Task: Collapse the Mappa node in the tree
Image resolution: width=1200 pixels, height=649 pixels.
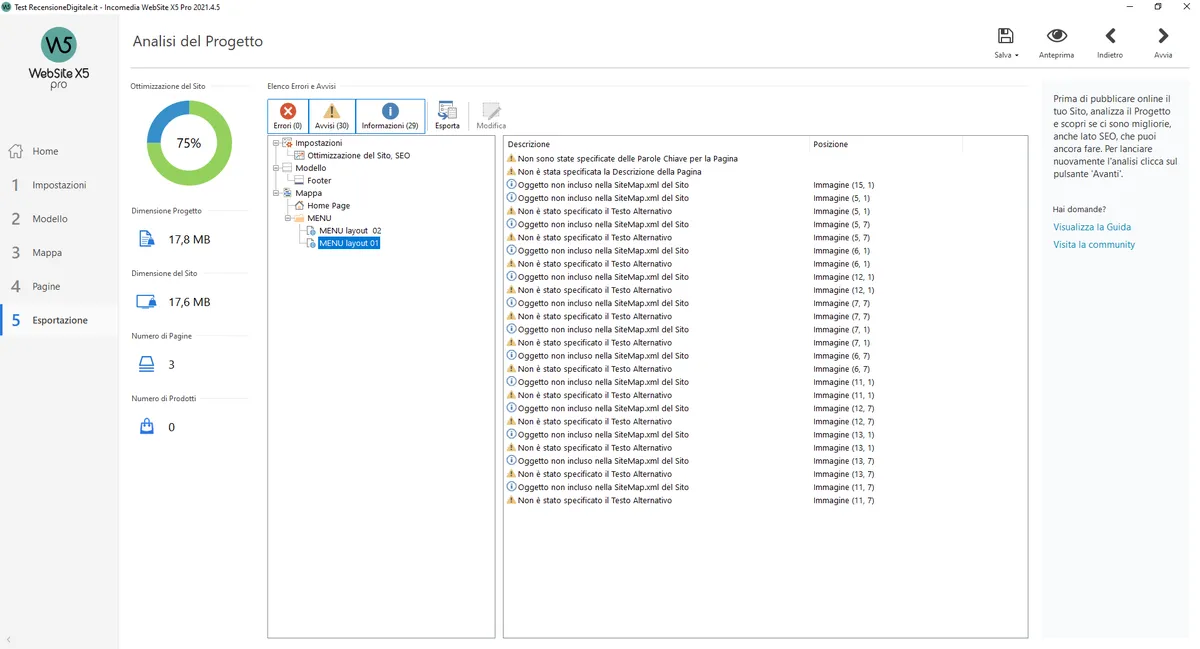Action: click(x=276, y=193)
